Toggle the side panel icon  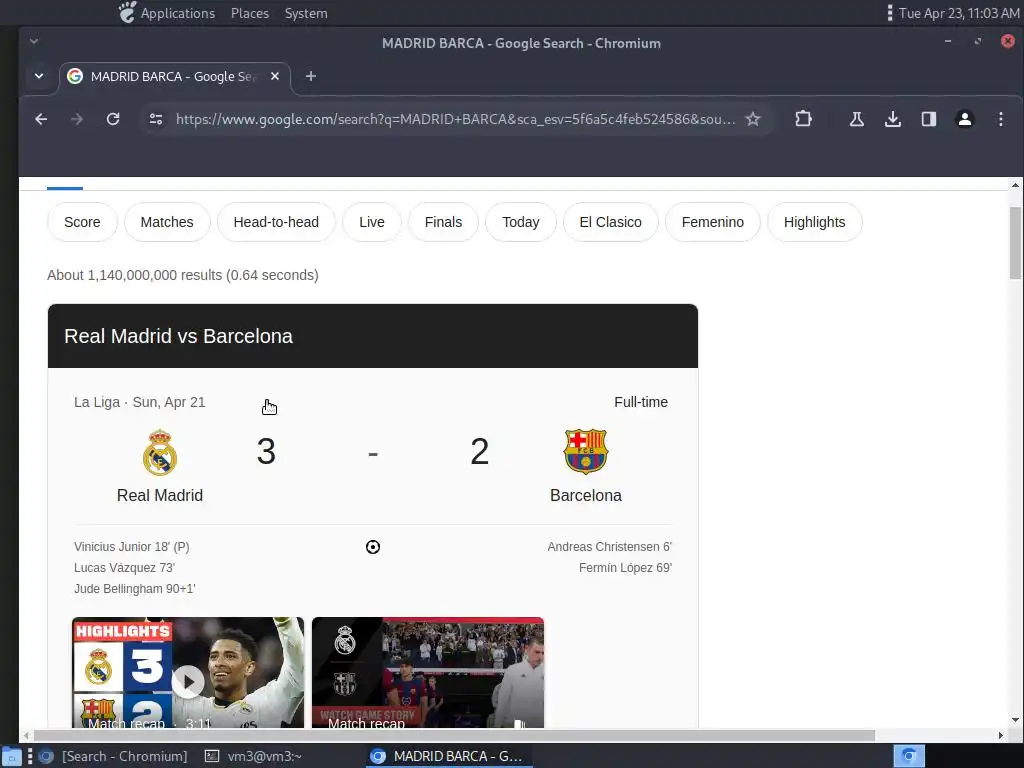(x=929, y=119)
